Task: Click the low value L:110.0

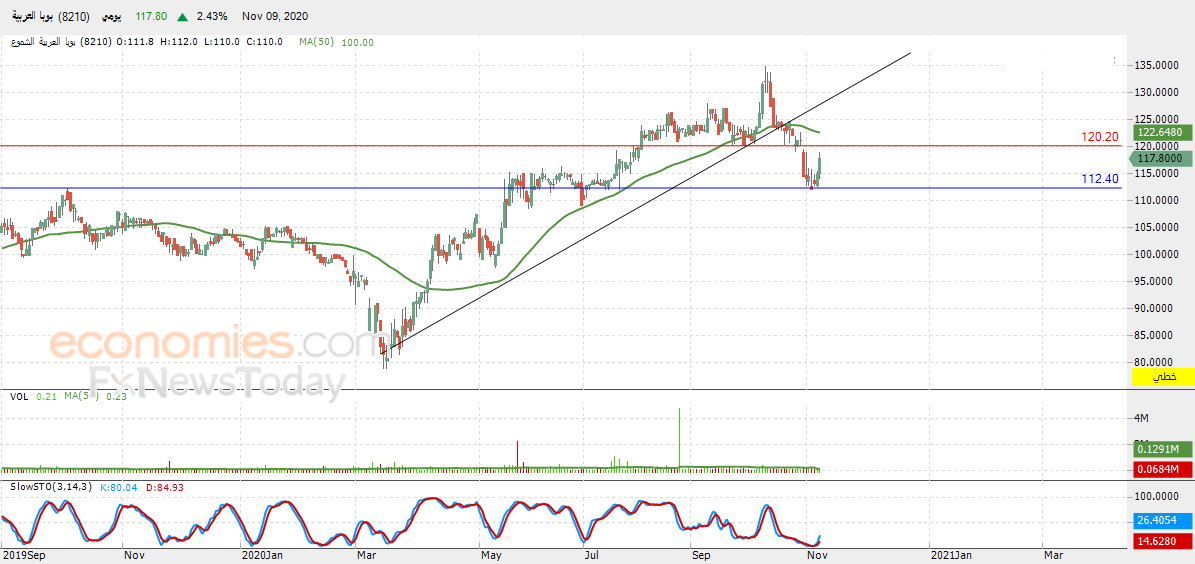Action: coord(222,43)
